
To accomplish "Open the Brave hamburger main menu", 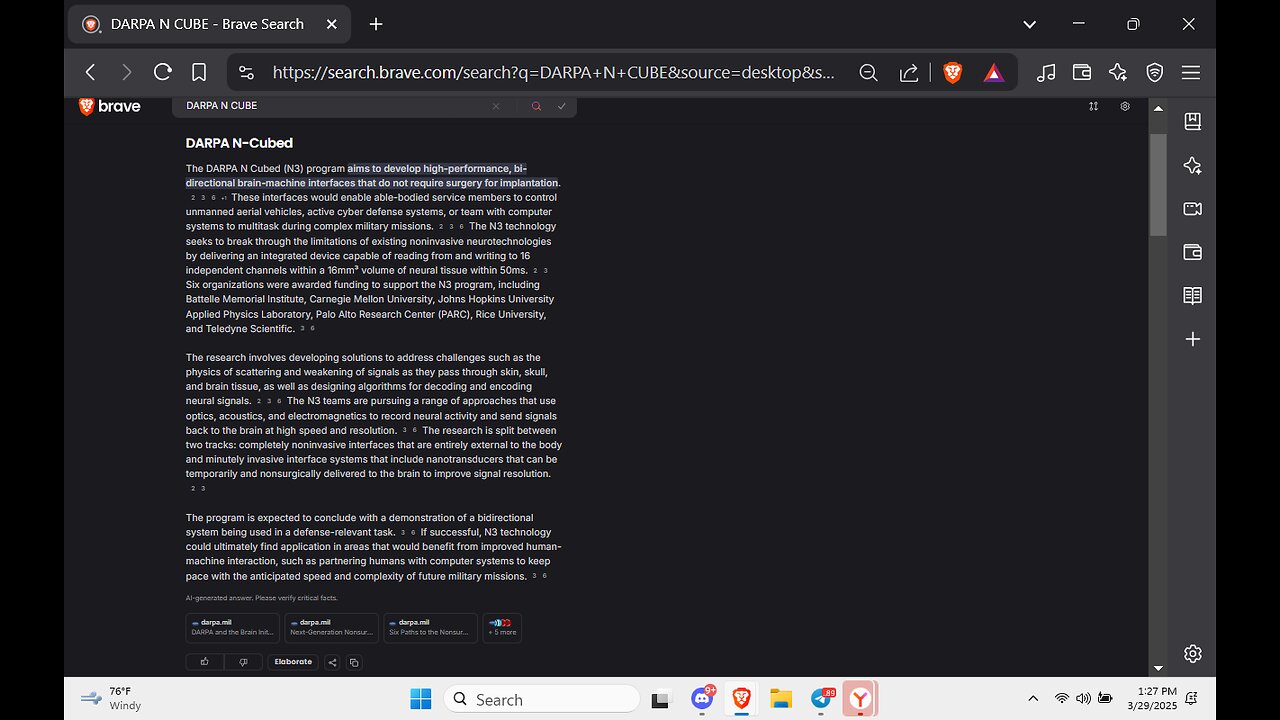I will pyautogui.click(x=1191, y=72).
